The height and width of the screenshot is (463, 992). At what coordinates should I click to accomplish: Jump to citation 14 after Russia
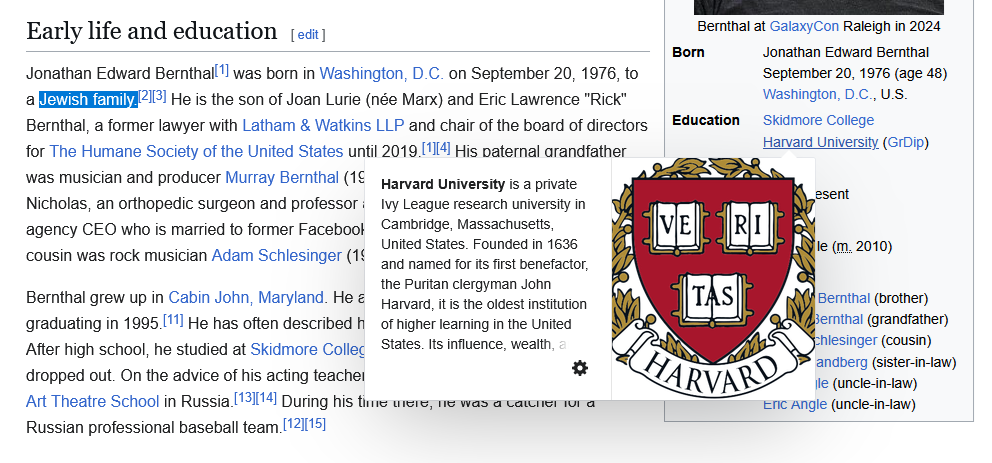(x=266, y=397)
